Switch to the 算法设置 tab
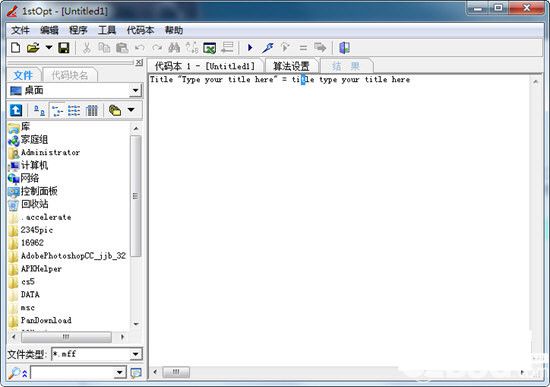The image size is (550, 387). click(x=291, y=66)
